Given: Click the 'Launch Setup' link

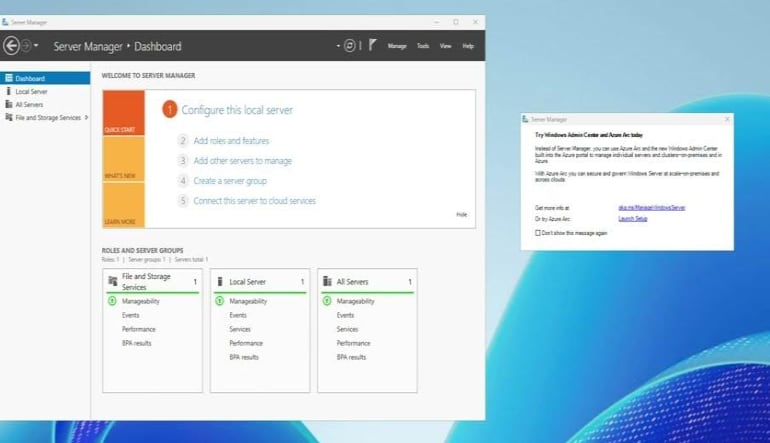Looking at the screenshot, I should [633, 218].
